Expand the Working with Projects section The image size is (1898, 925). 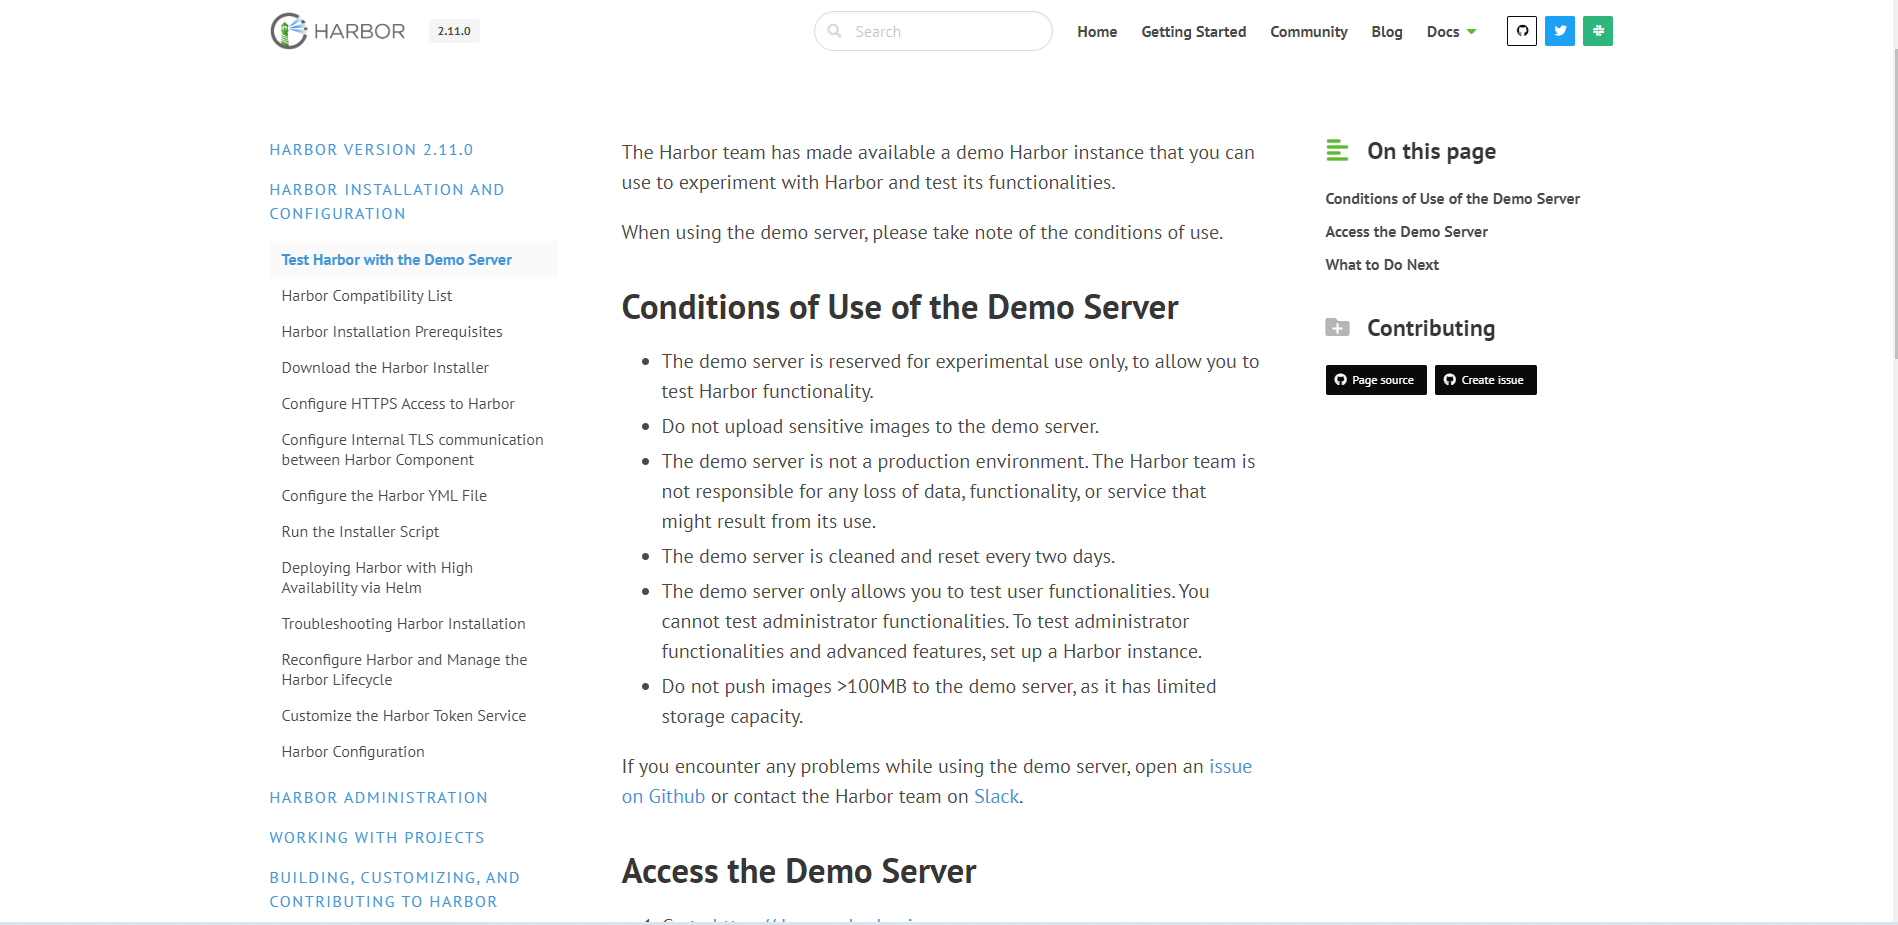coord(376,838)
